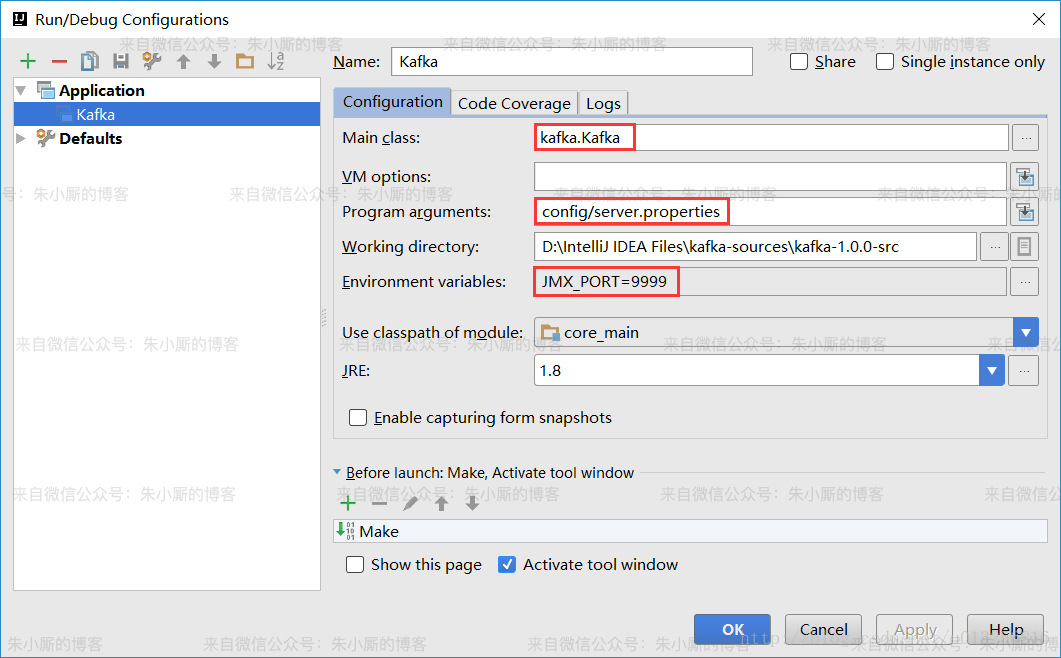Image resolution: width=1061 pixels, height=658 pixels.
Task: Switch to the Logs tab
Action: (x=604, y=104)
